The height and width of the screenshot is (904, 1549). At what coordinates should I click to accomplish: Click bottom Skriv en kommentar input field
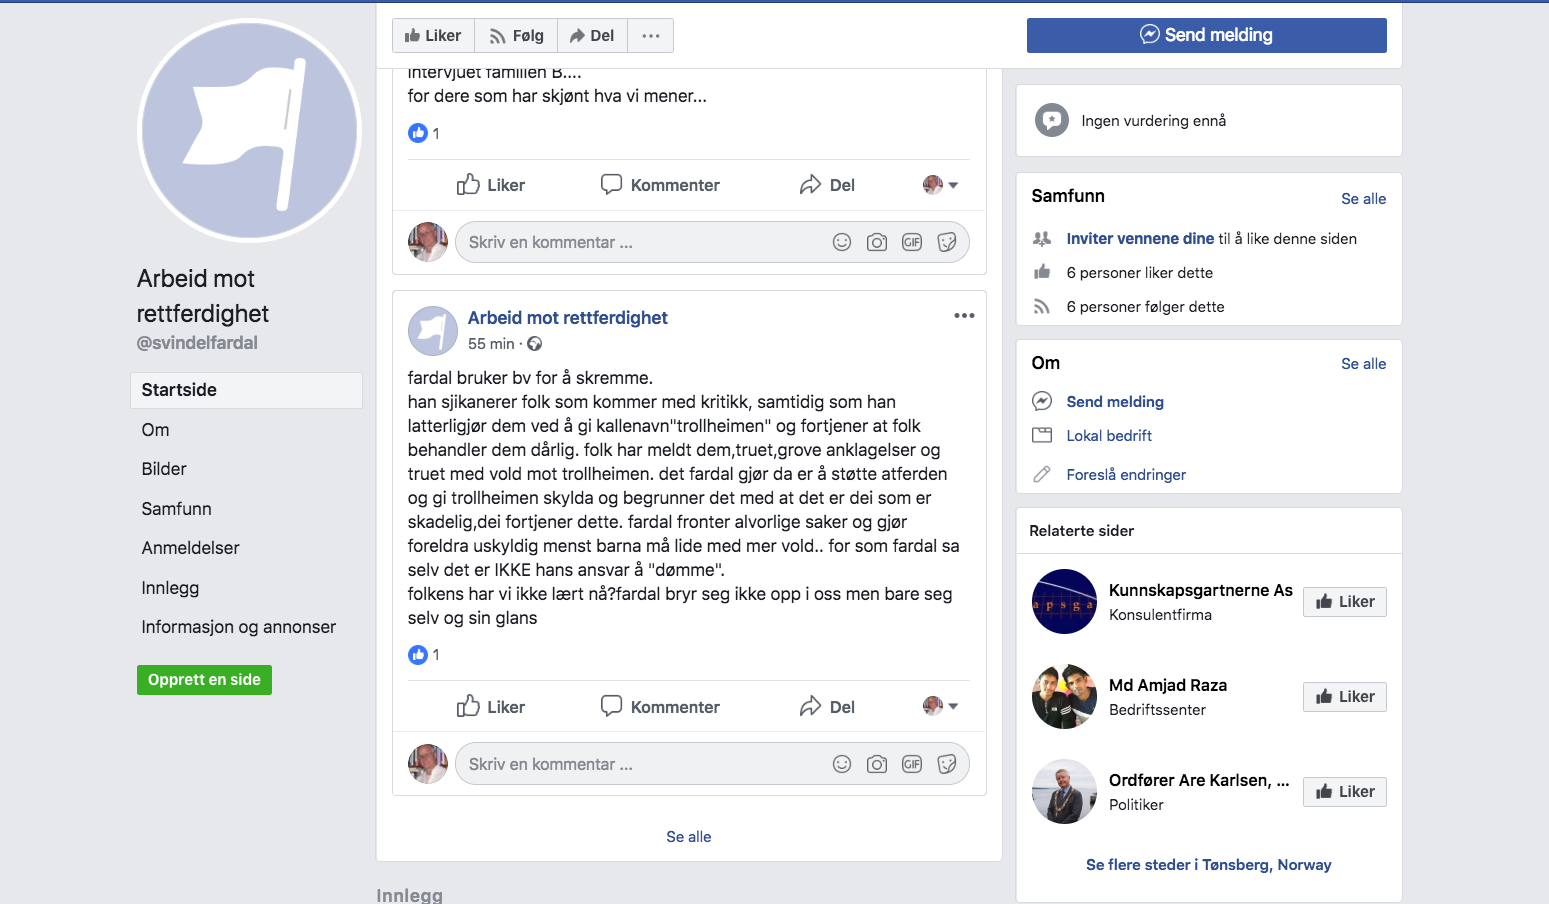(x=640, y=764)
